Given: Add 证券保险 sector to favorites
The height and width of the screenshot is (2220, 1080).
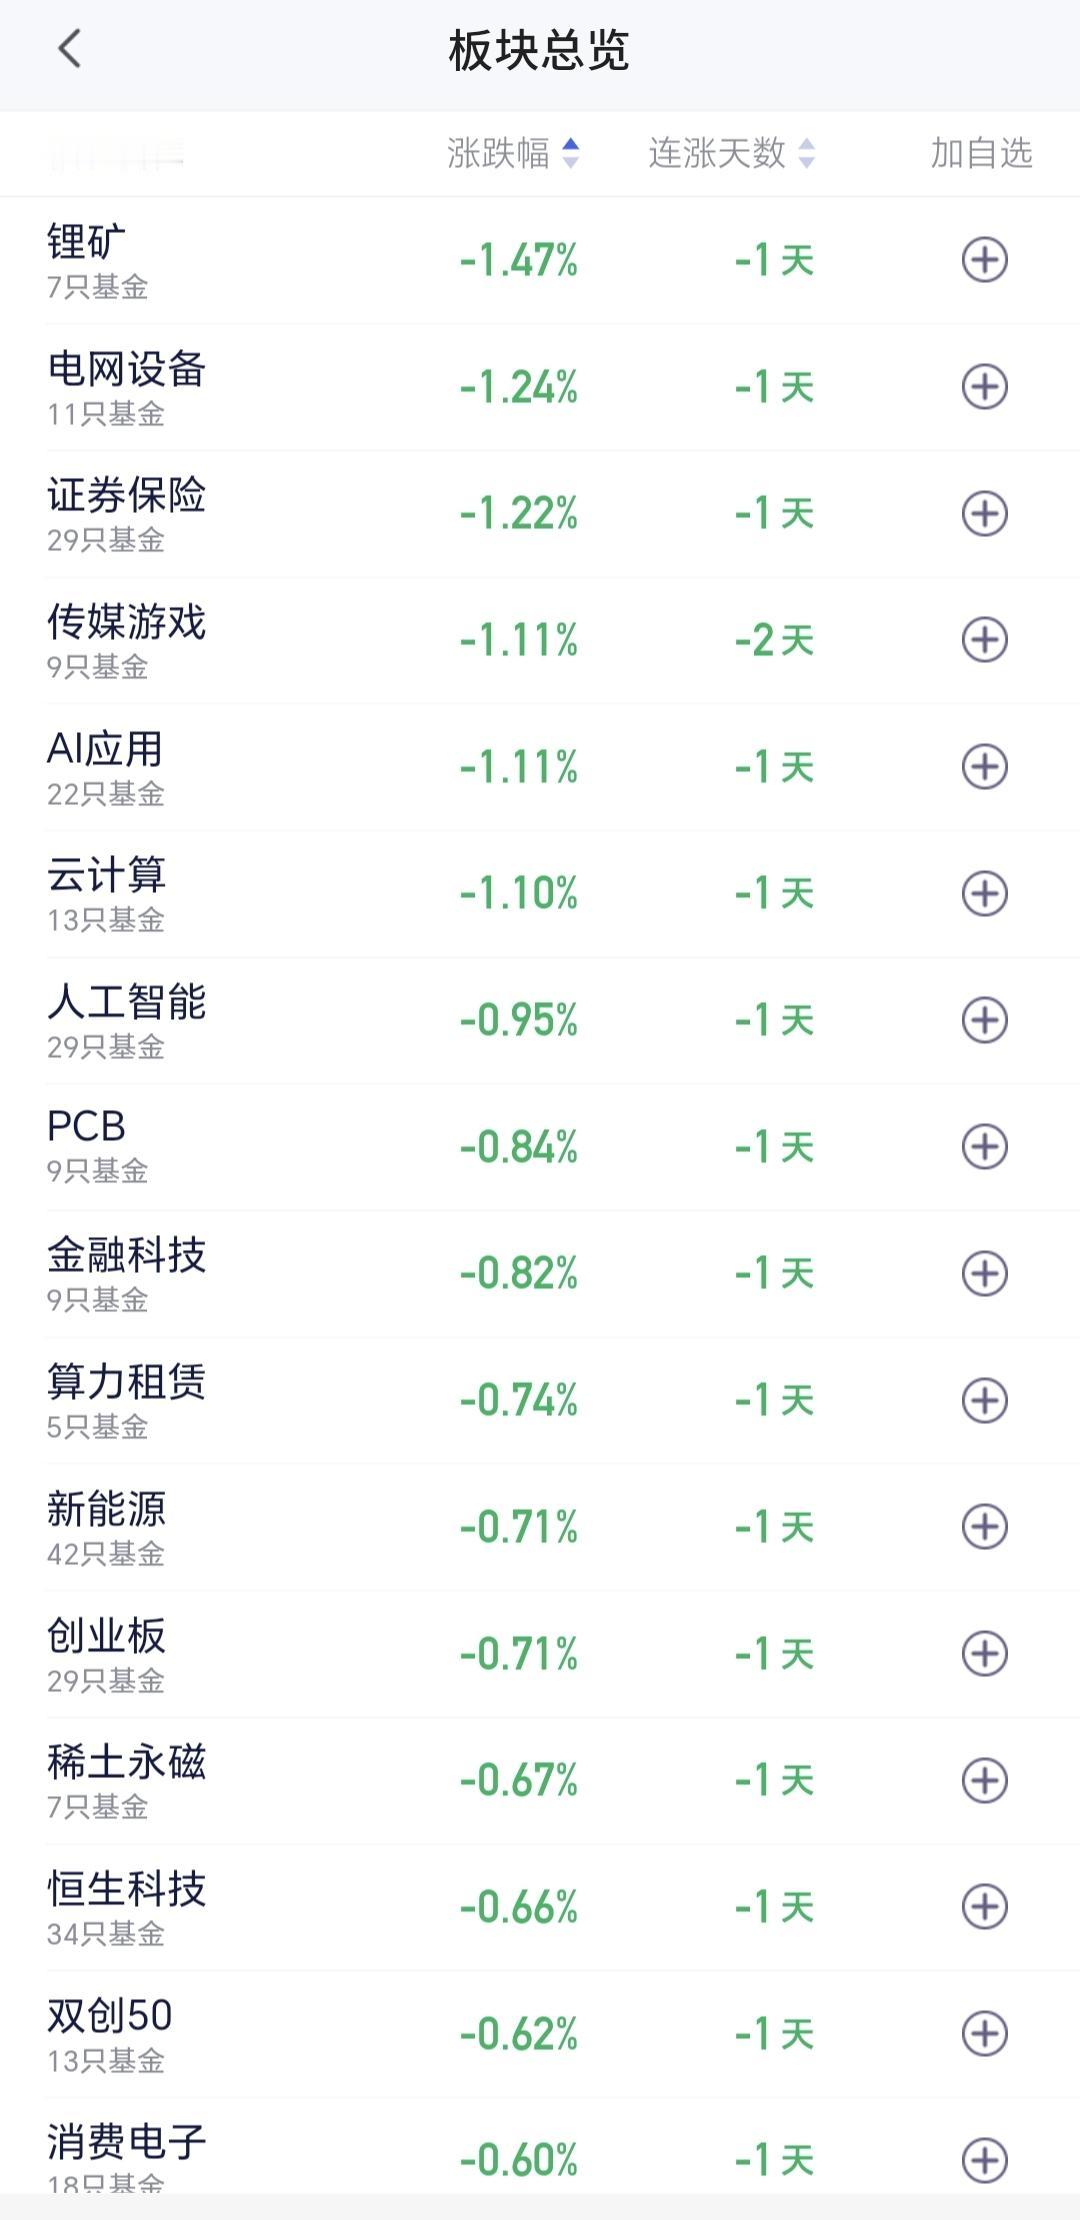Looking at the screenshot, I should 984,514.
